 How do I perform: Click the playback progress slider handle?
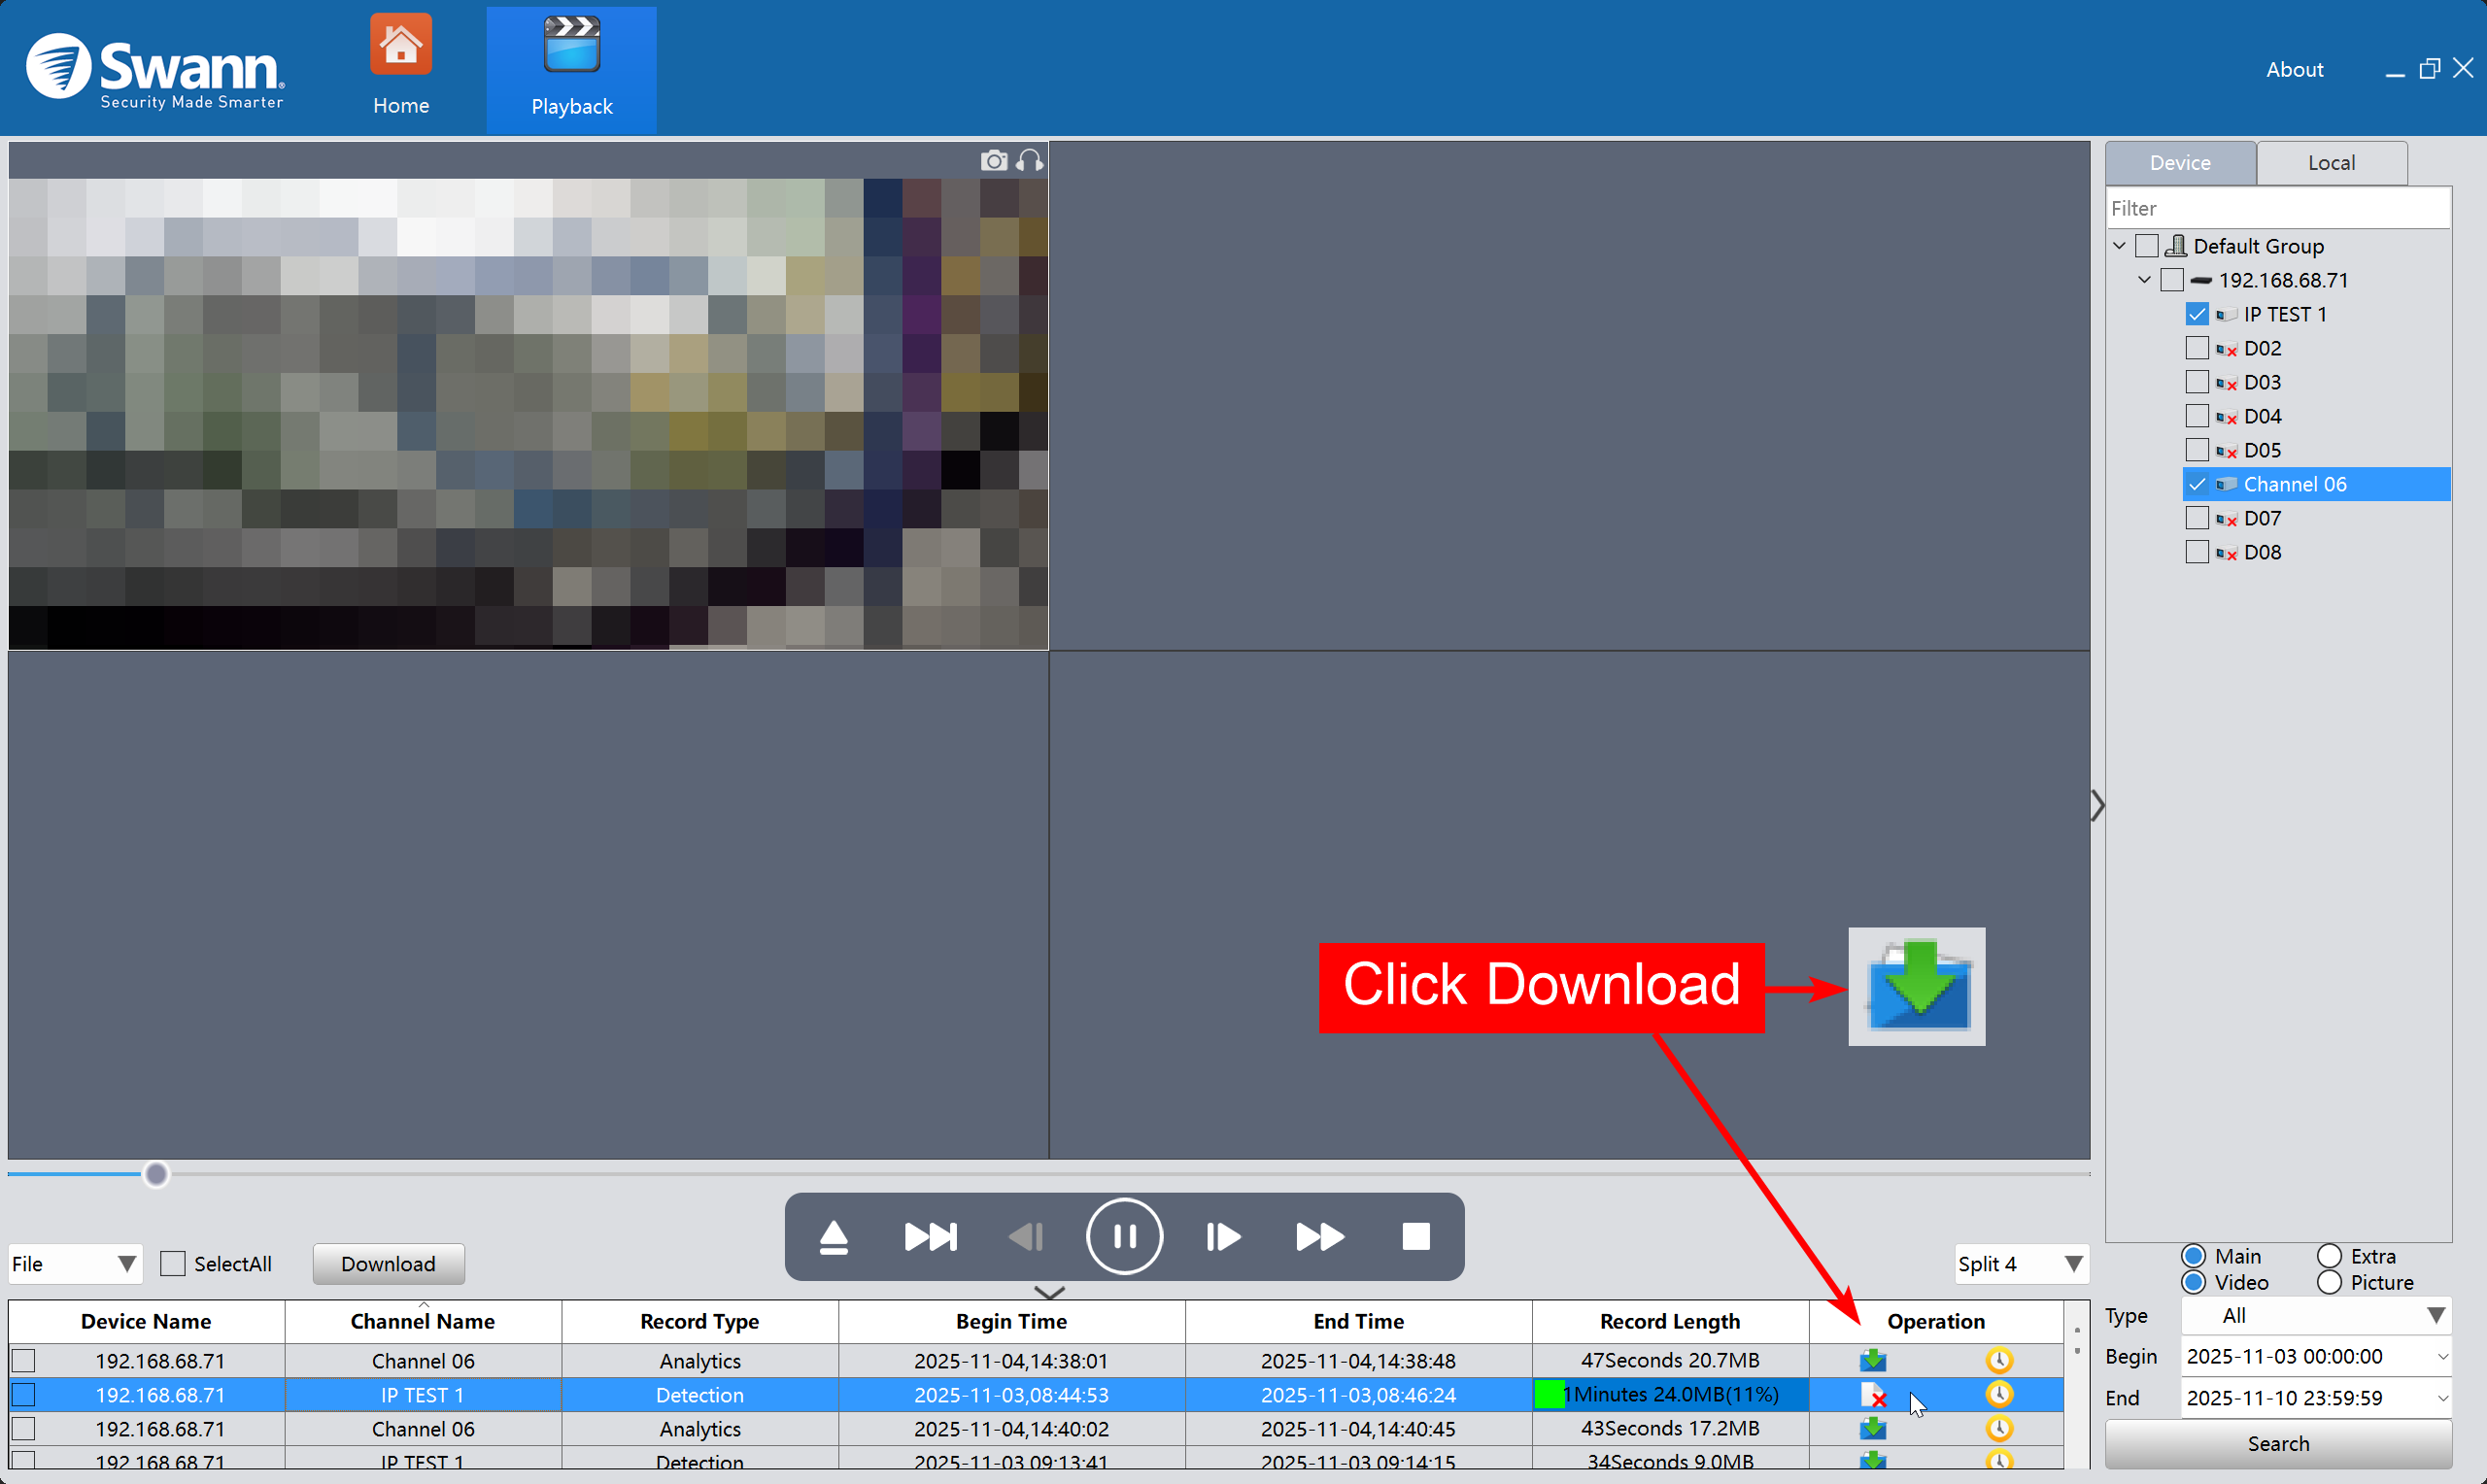coord(156,1174)
